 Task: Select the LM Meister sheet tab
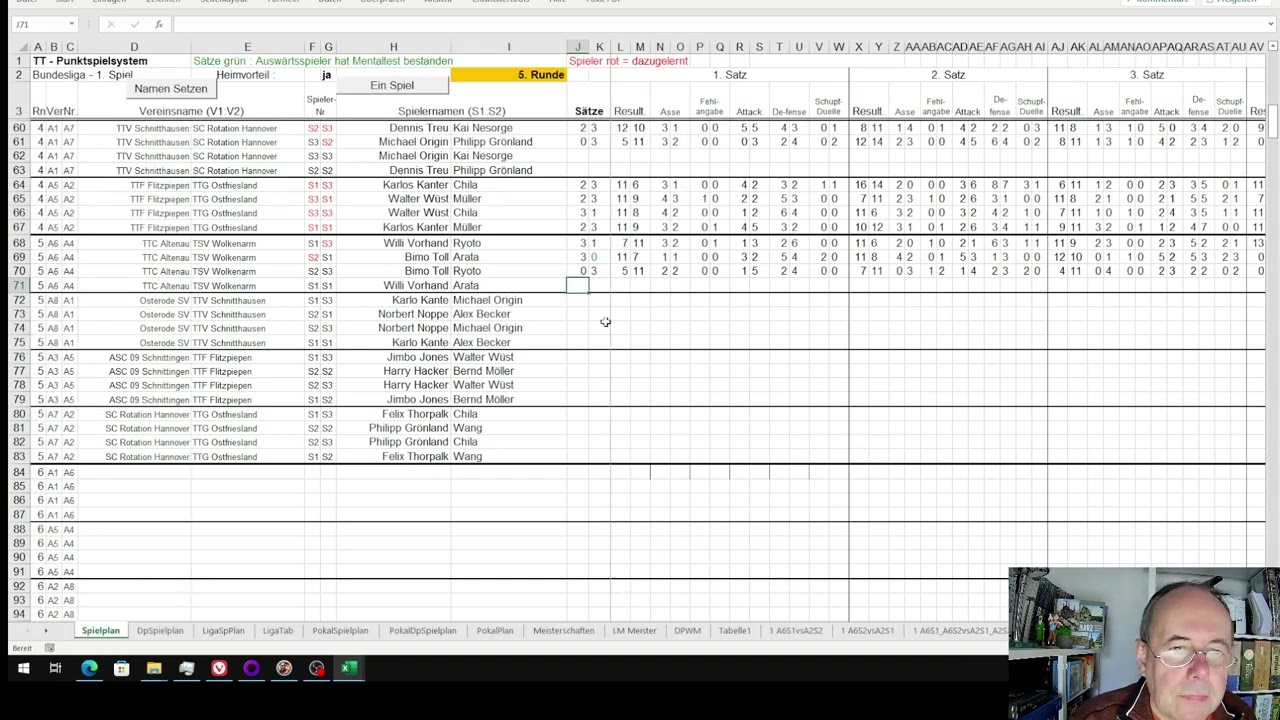tap(635, 631)
